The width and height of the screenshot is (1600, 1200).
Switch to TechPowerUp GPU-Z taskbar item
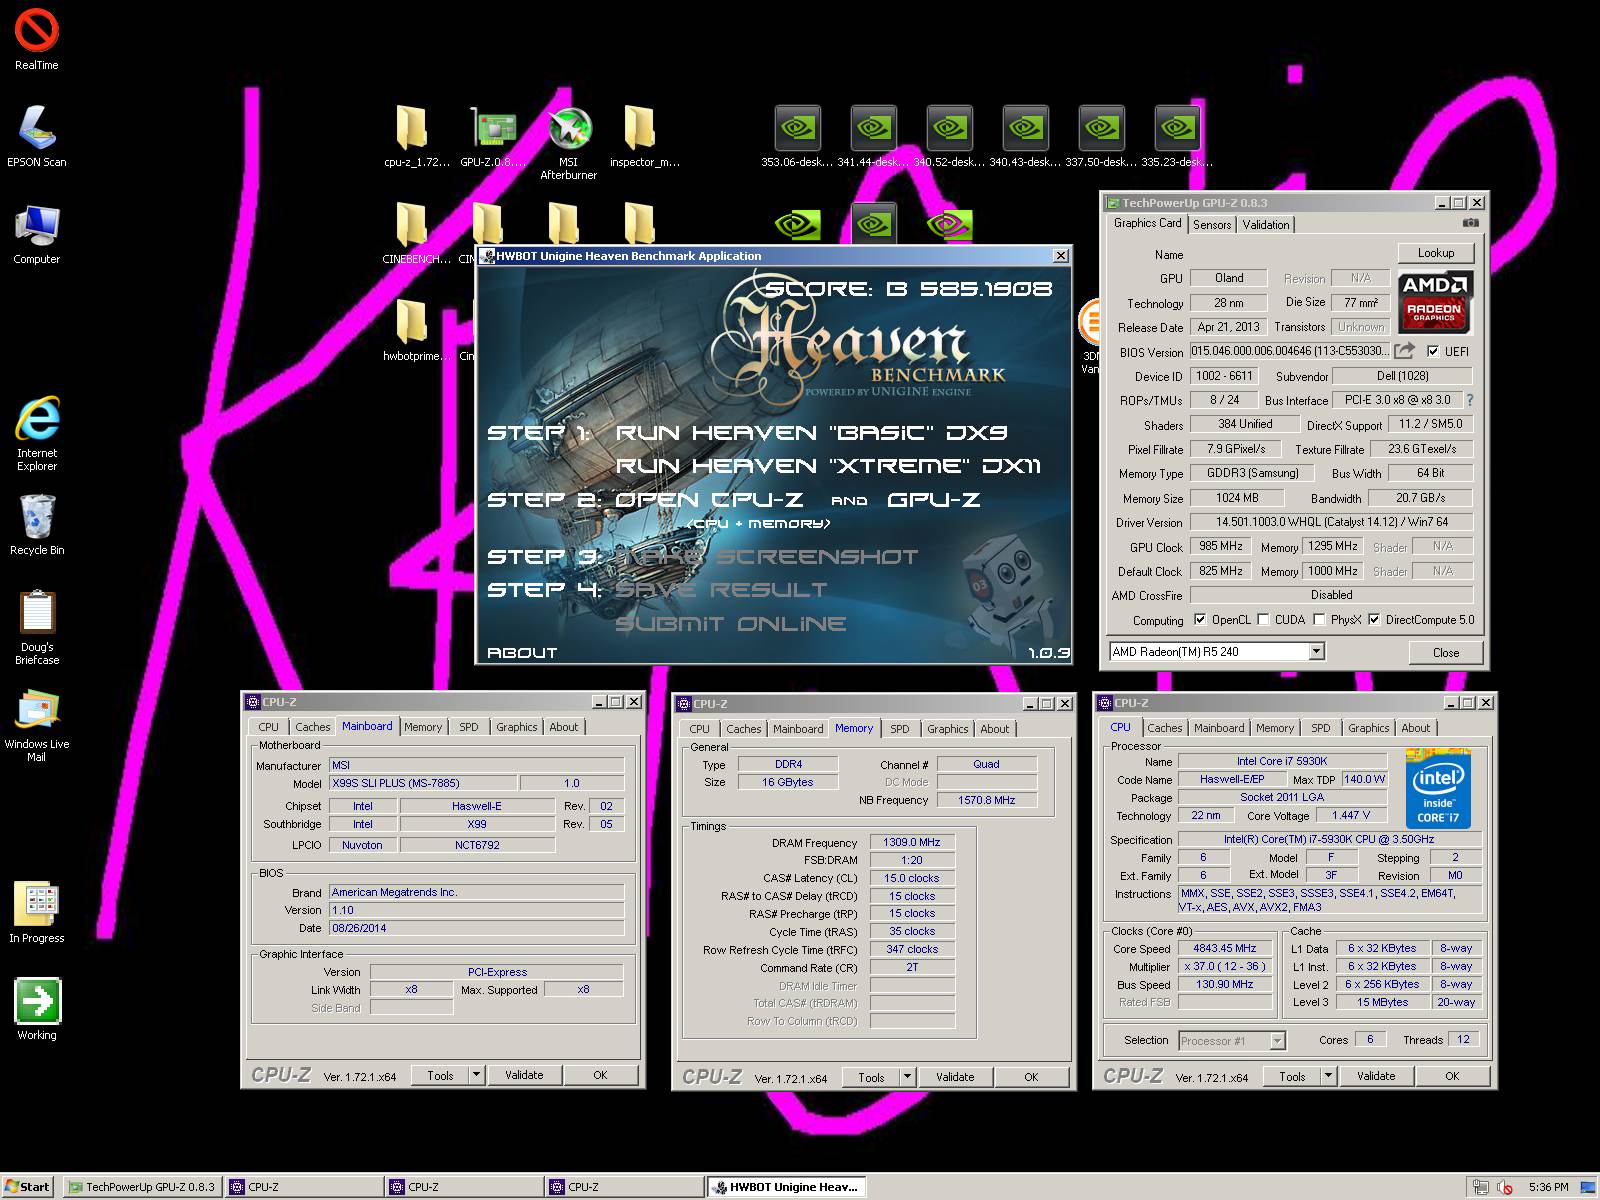coord(141,1187)
